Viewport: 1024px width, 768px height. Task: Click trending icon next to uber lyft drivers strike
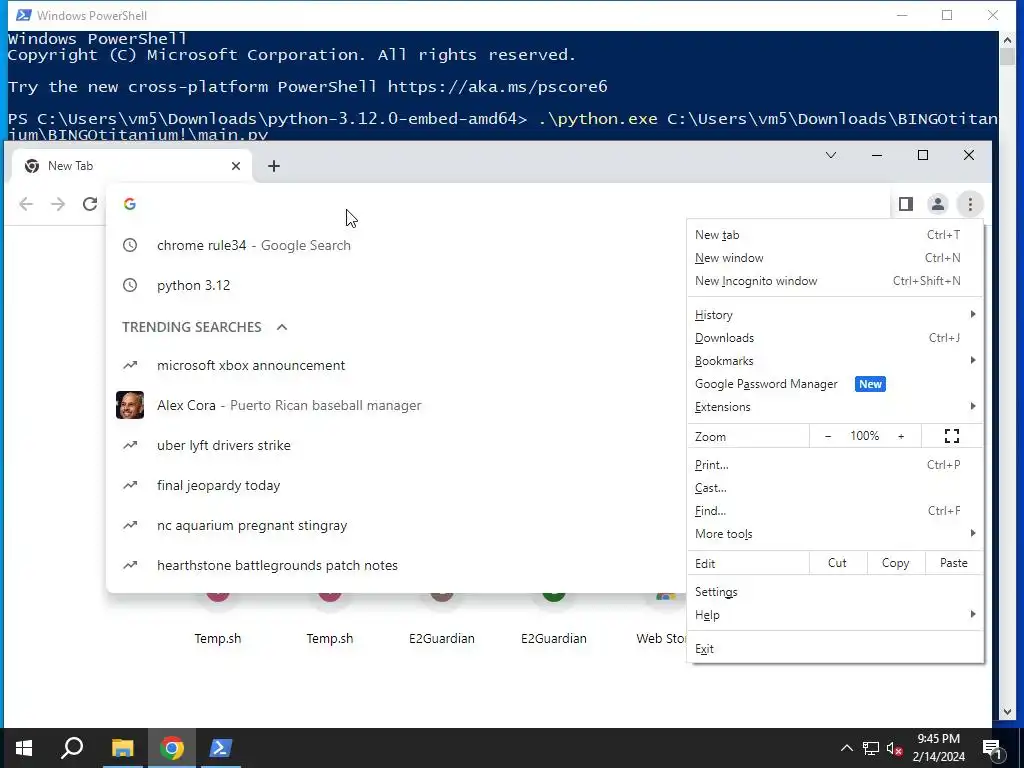coord(130,445)
